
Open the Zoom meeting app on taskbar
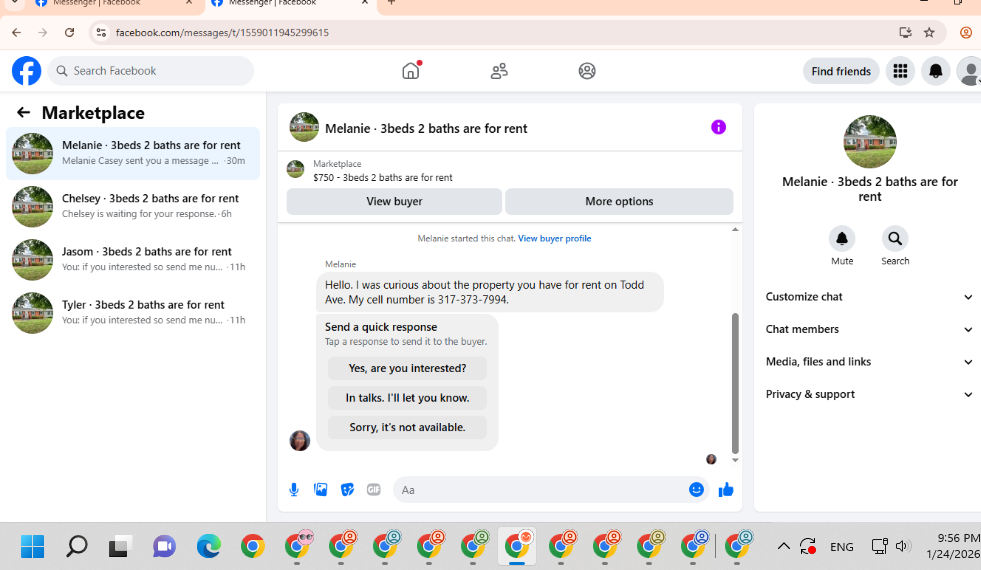coord(165,546)
